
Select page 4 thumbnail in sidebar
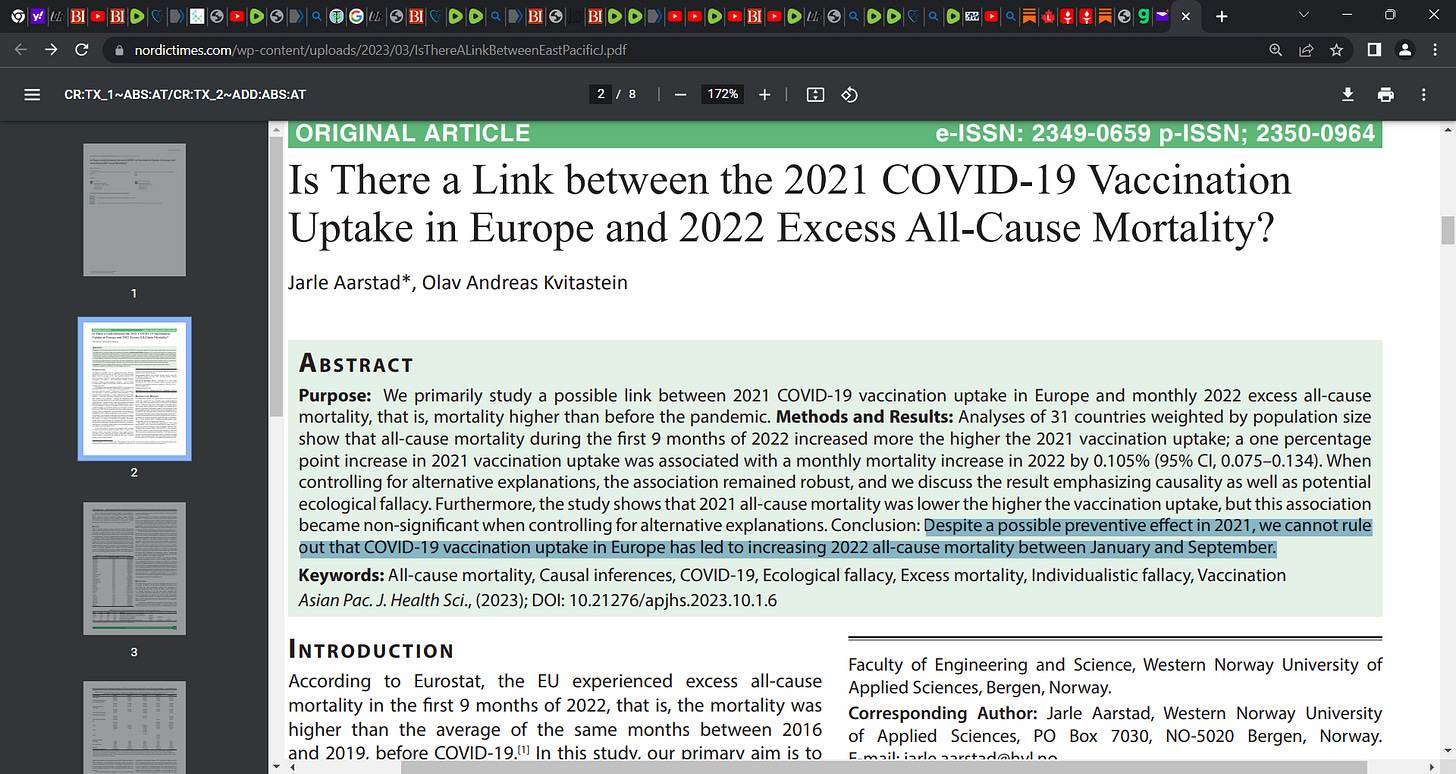coord(134,727)
